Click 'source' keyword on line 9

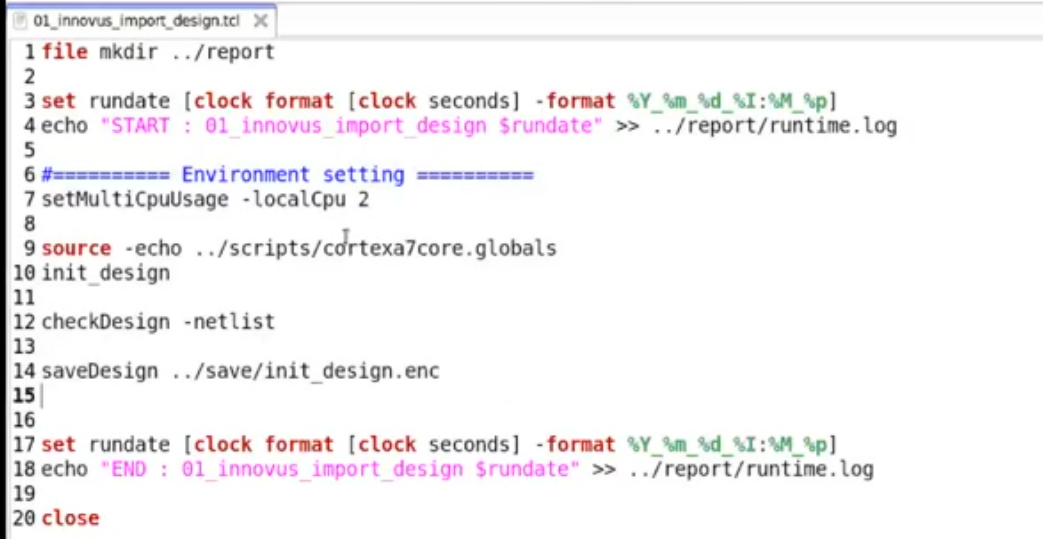tap(76, 249)
